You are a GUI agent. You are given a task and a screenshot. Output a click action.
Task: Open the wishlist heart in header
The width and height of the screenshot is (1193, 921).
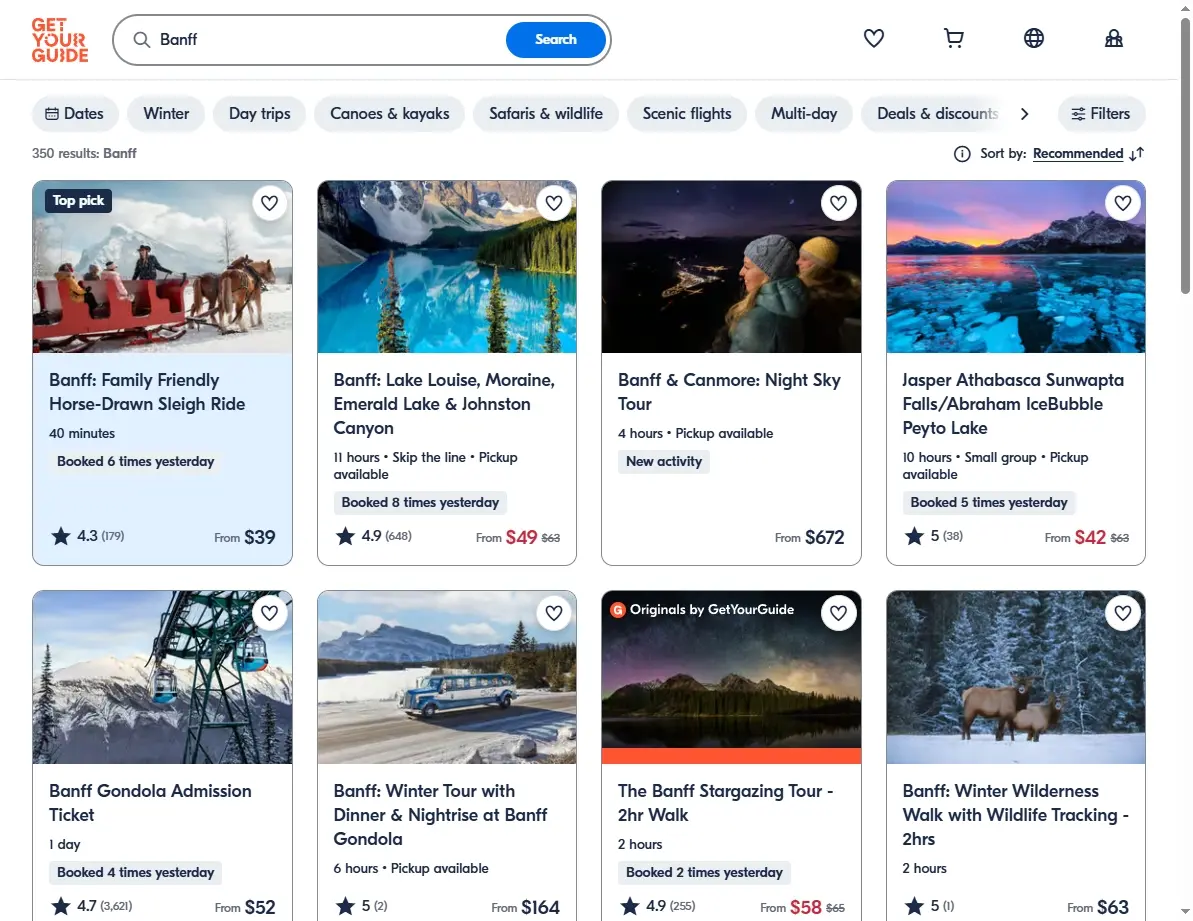tap(873, 38)
